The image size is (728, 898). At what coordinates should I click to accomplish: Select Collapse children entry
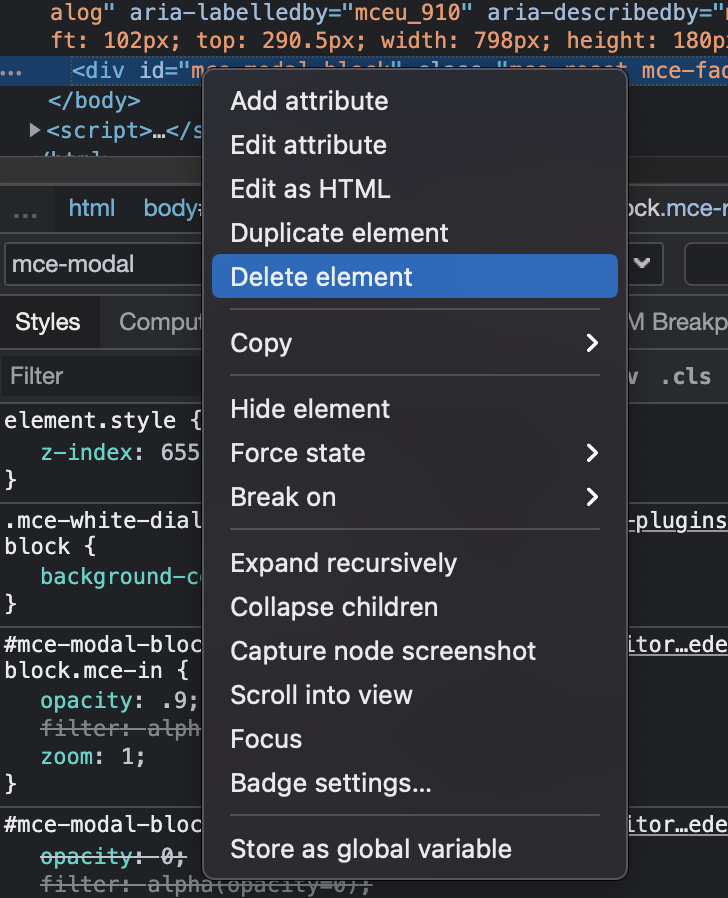[415, 607]
